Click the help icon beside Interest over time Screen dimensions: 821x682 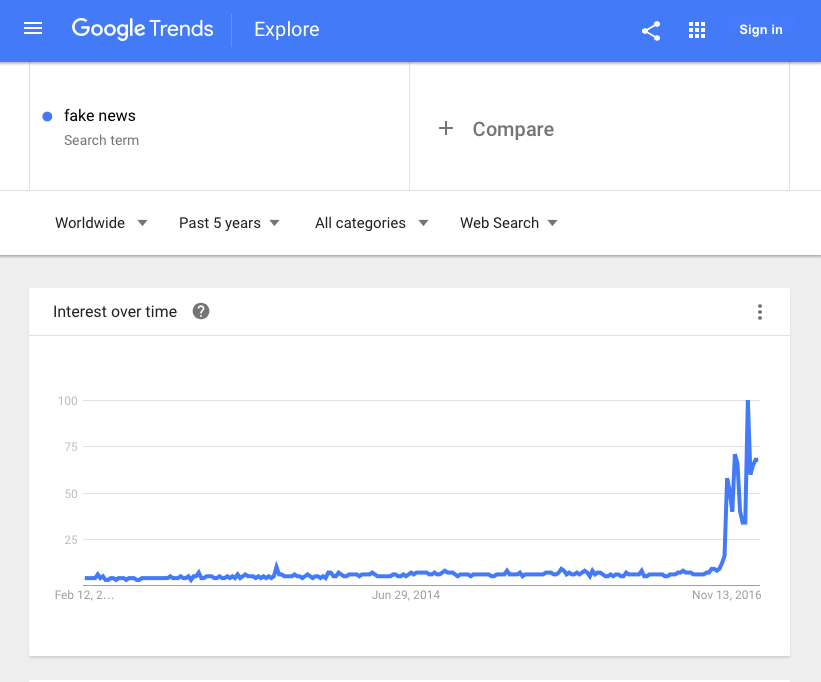[201, 311]
